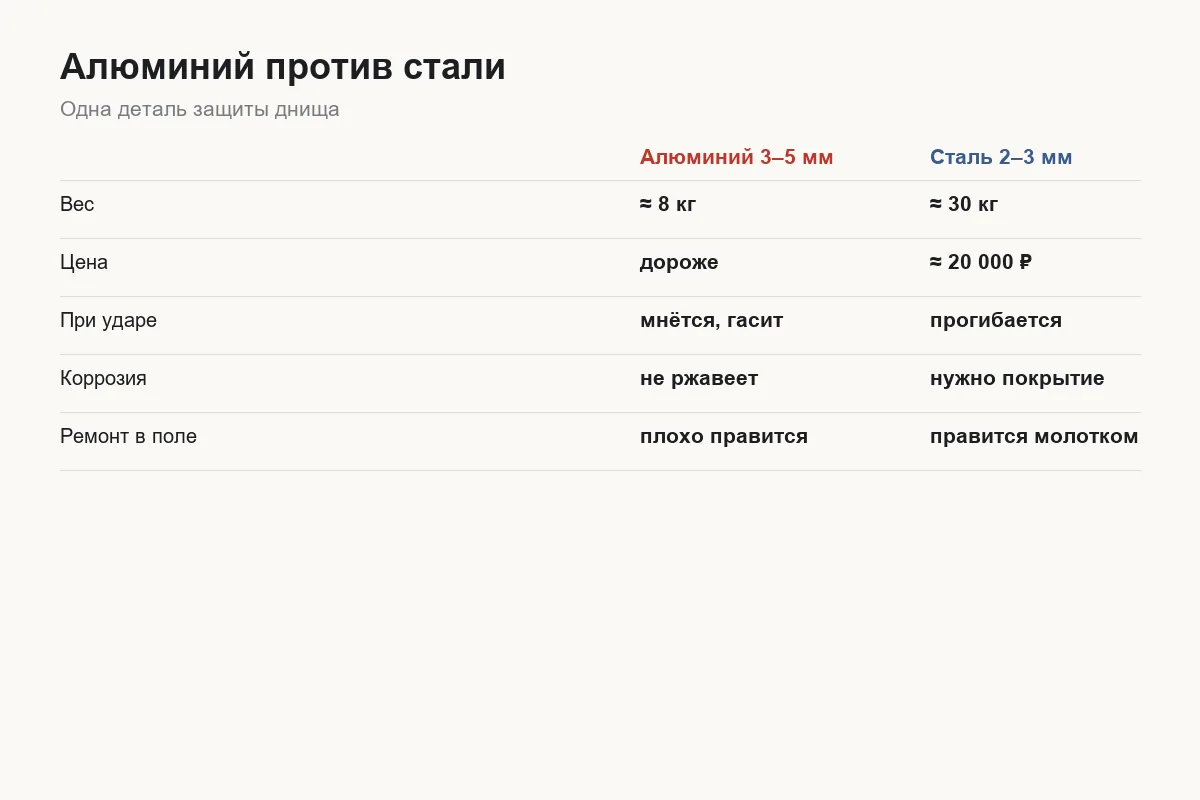Click the "Ремонт в поле" row label

click(128, 436)
